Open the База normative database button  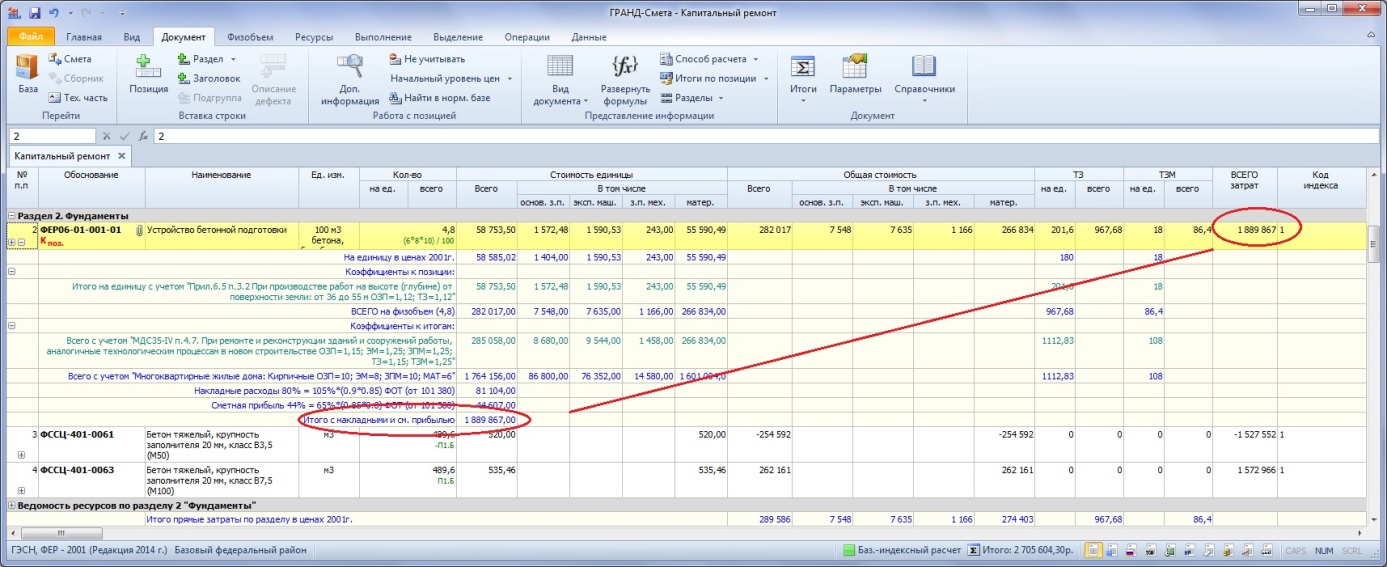(27, 76)
